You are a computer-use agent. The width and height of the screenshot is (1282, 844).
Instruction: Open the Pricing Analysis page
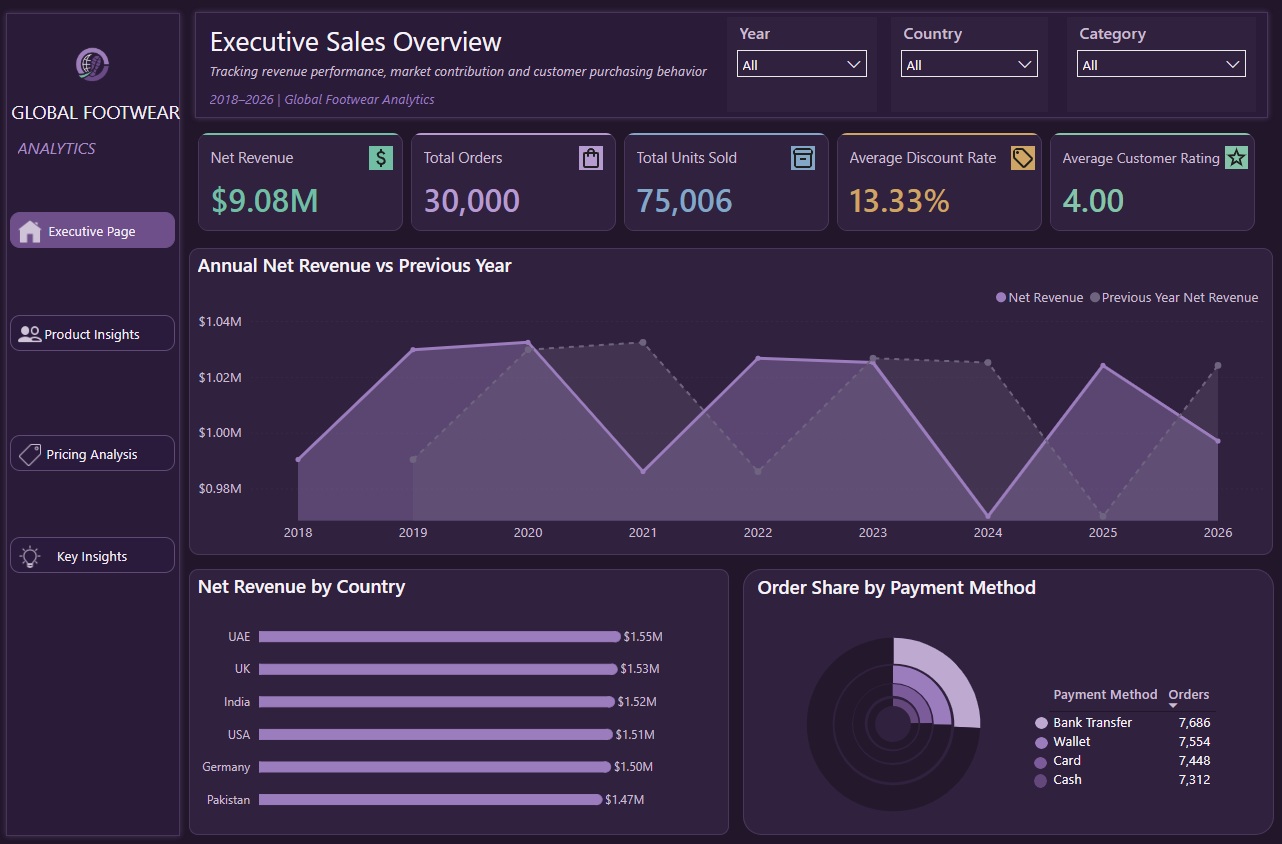pos(92,453)
